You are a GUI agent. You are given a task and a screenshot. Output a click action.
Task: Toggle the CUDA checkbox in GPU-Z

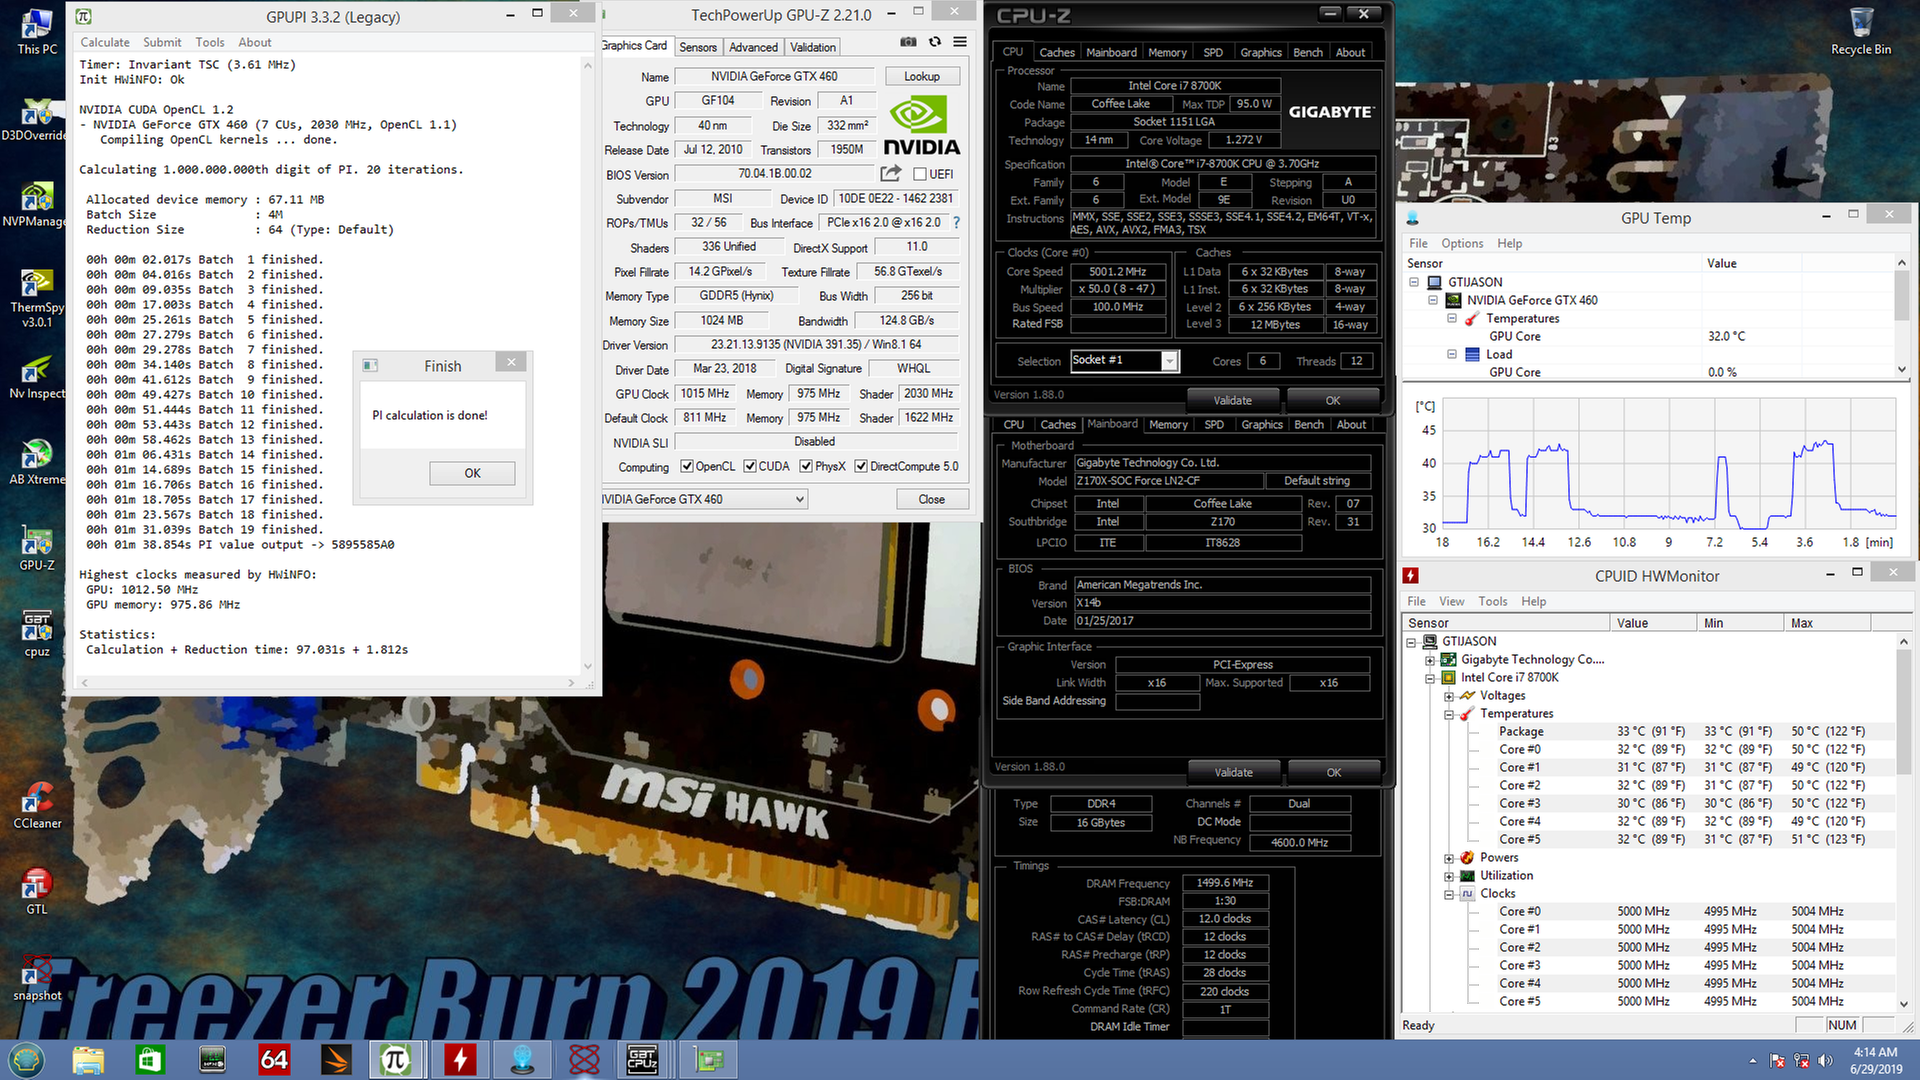coord(750,466)
